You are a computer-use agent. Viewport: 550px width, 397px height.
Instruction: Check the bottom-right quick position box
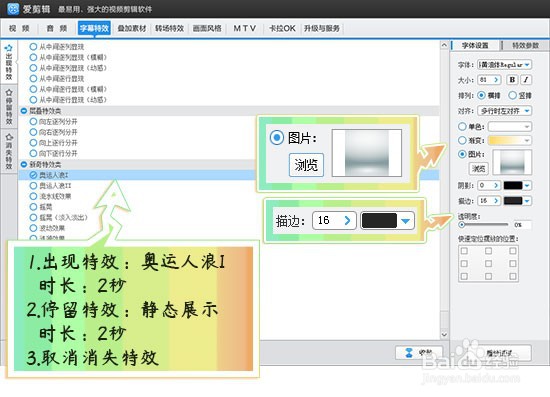click(512, 276)
